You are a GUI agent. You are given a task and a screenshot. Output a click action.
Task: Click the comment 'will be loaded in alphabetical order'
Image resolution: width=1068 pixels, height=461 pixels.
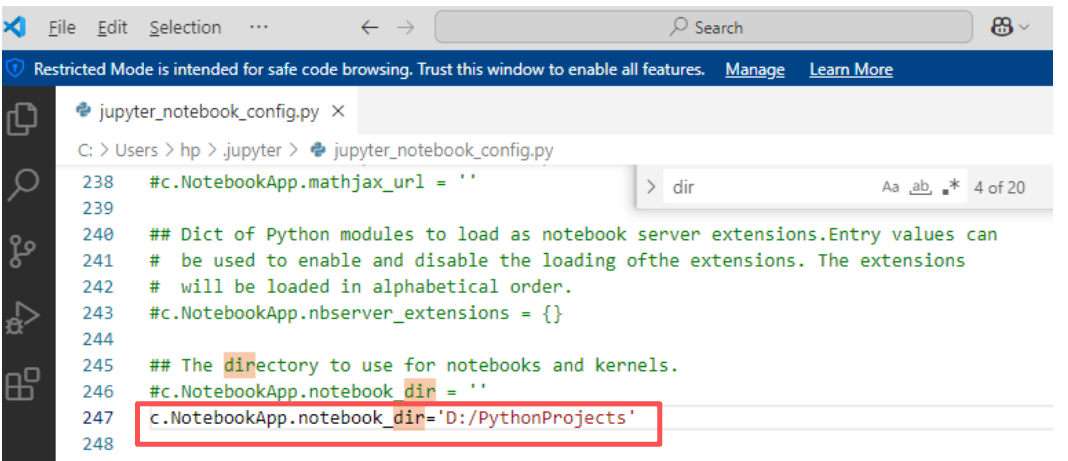361,287
